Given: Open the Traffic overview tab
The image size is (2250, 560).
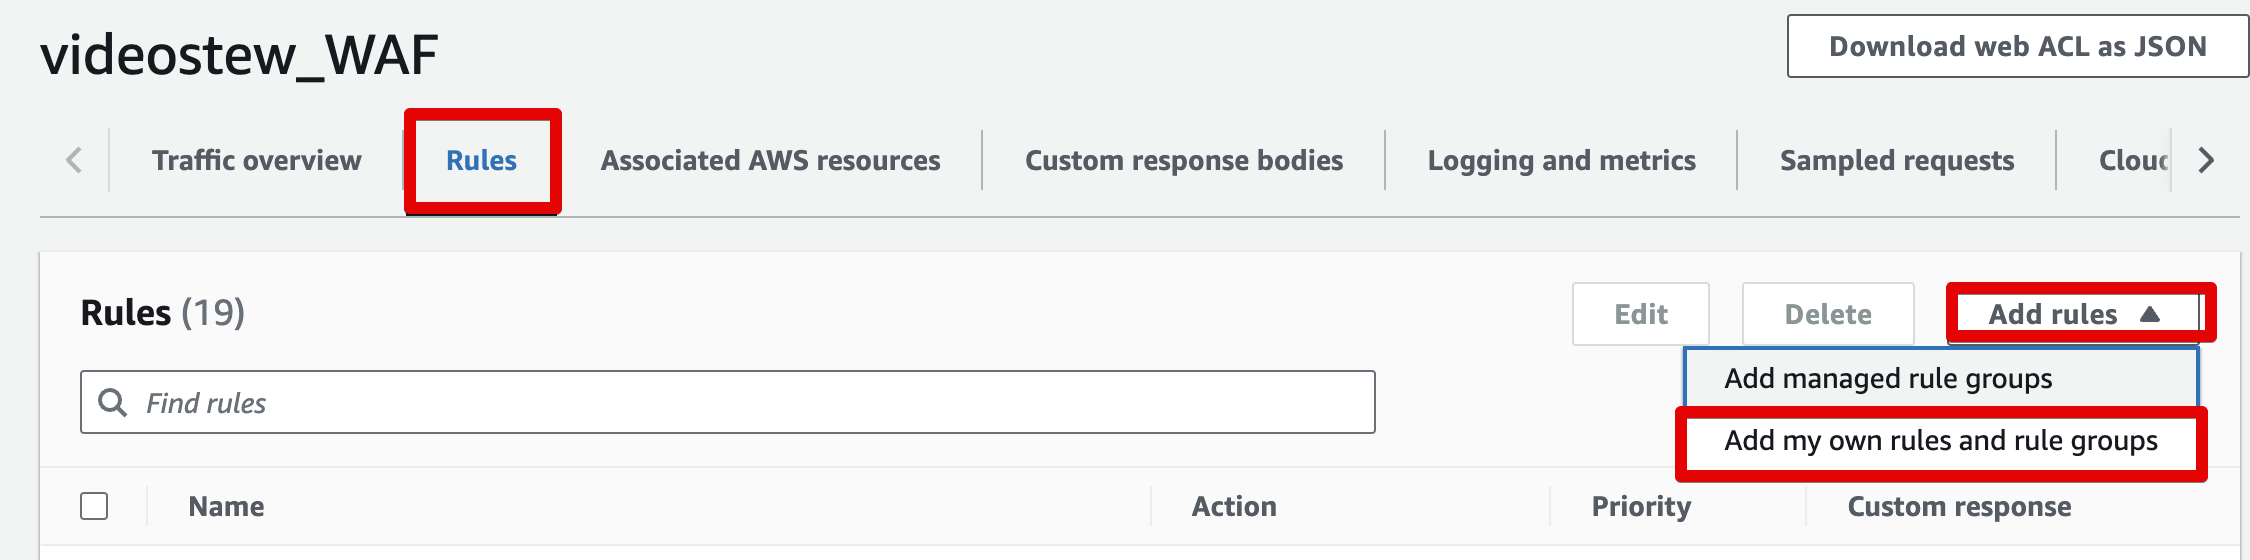Looking at the screenshot, I should [x=257, y=160].
